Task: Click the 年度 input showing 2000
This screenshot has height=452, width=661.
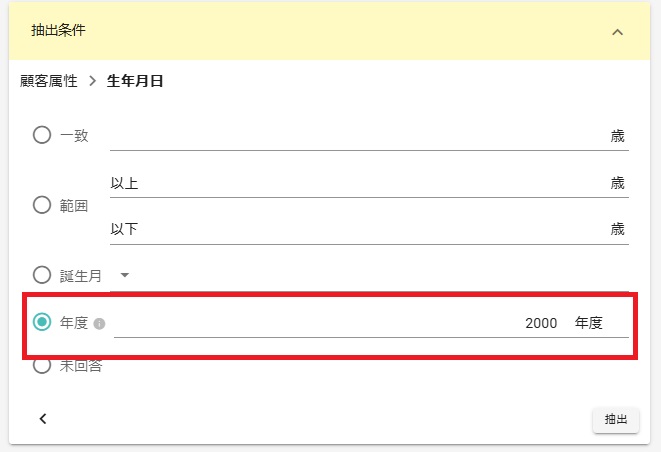Action: (x=371, y=324)
